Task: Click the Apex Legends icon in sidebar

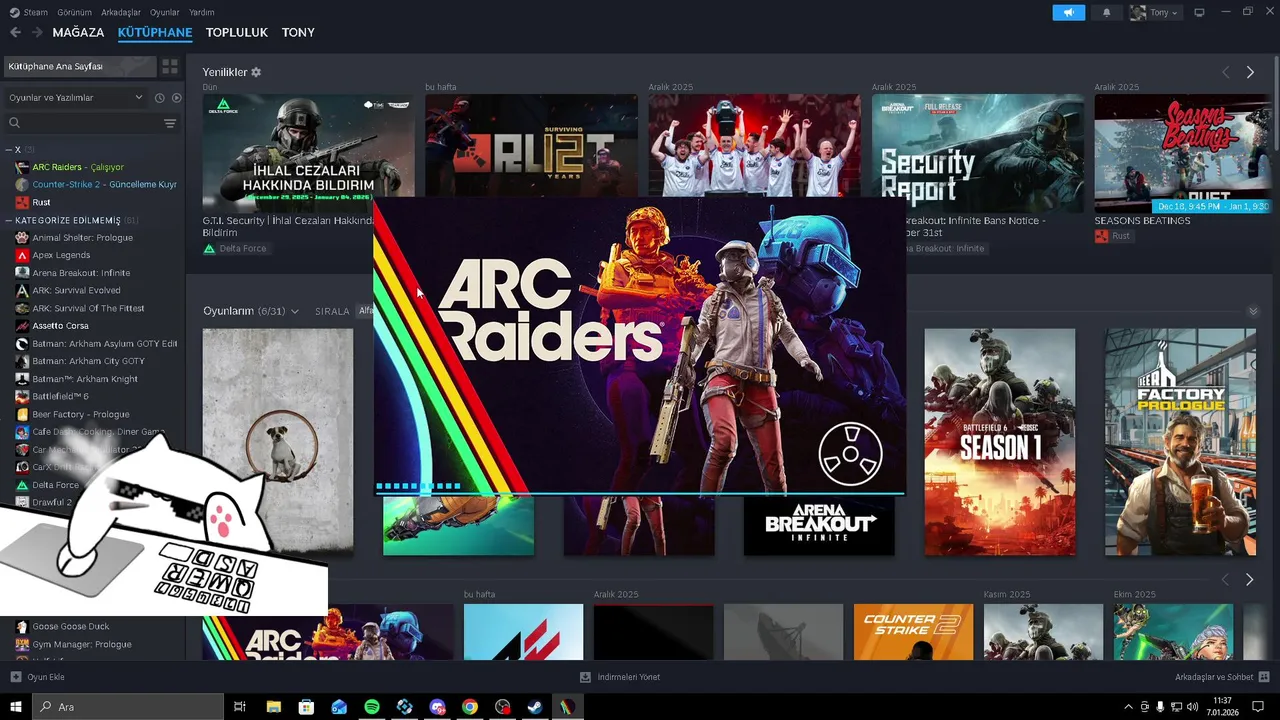Action: pyautogui.click(x=22, y=255)
